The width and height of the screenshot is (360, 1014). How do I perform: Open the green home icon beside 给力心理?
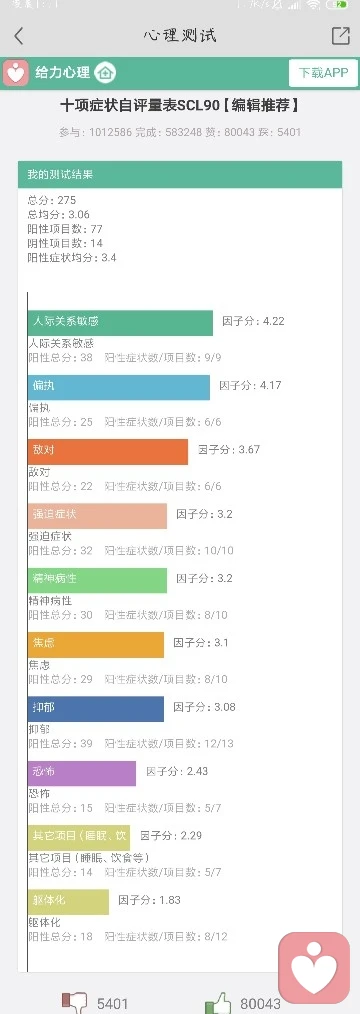(105, 72)
